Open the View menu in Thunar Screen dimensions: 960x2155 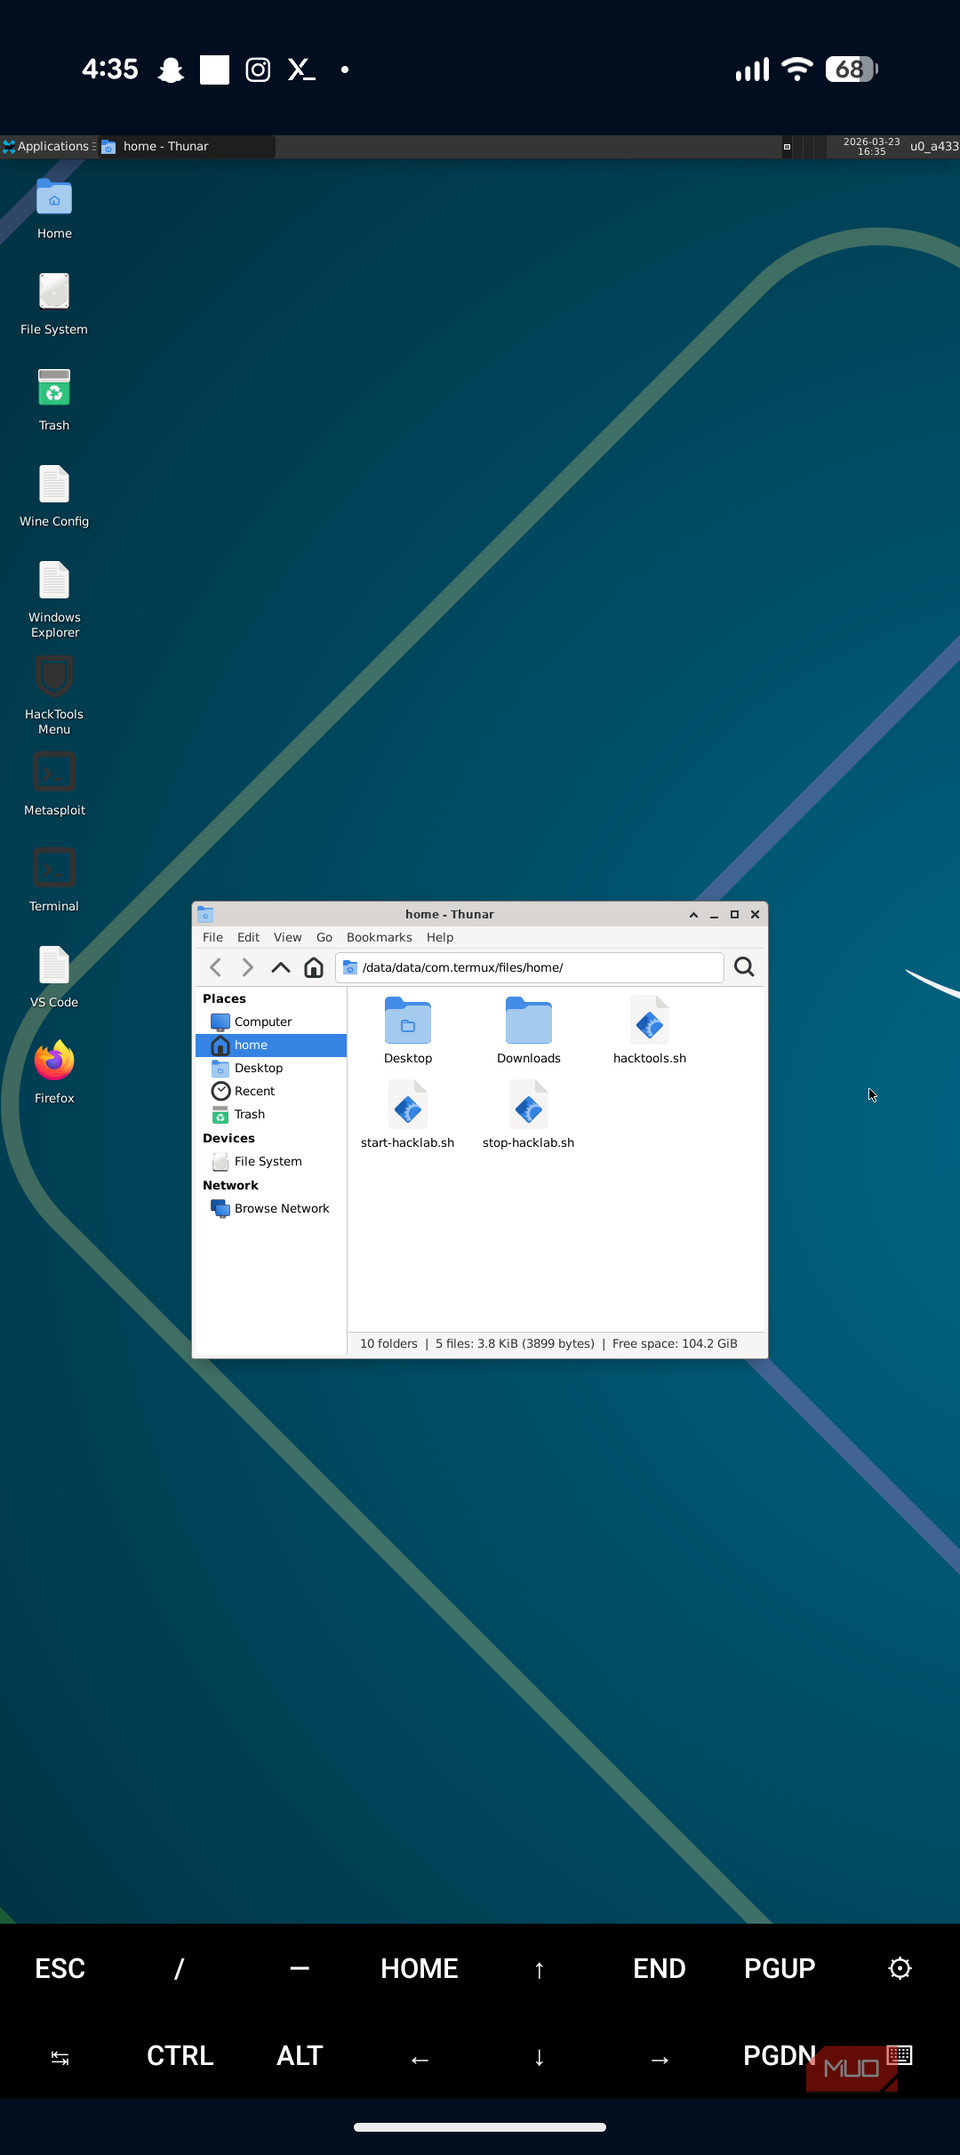coord(288,937)
